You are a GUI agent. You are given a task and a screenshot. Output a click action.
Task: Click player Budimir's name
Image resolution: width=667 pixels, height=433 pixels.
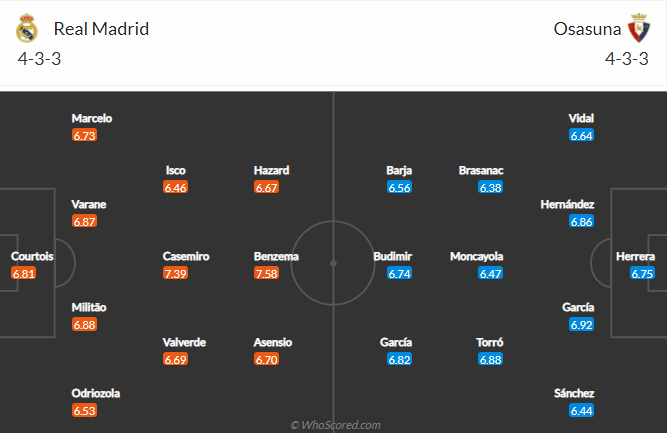pos(393,256)
